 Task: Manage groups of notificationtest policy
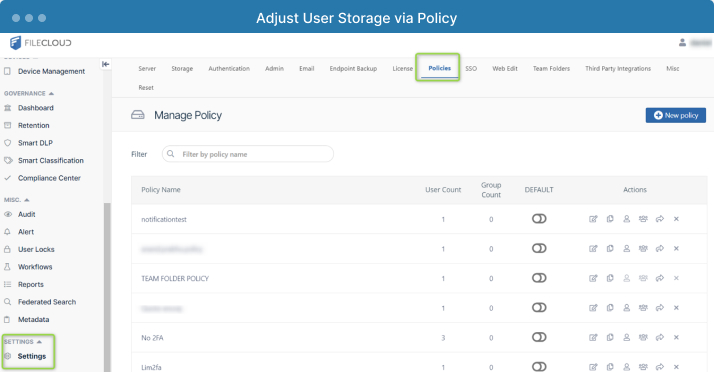click(643, 219)
